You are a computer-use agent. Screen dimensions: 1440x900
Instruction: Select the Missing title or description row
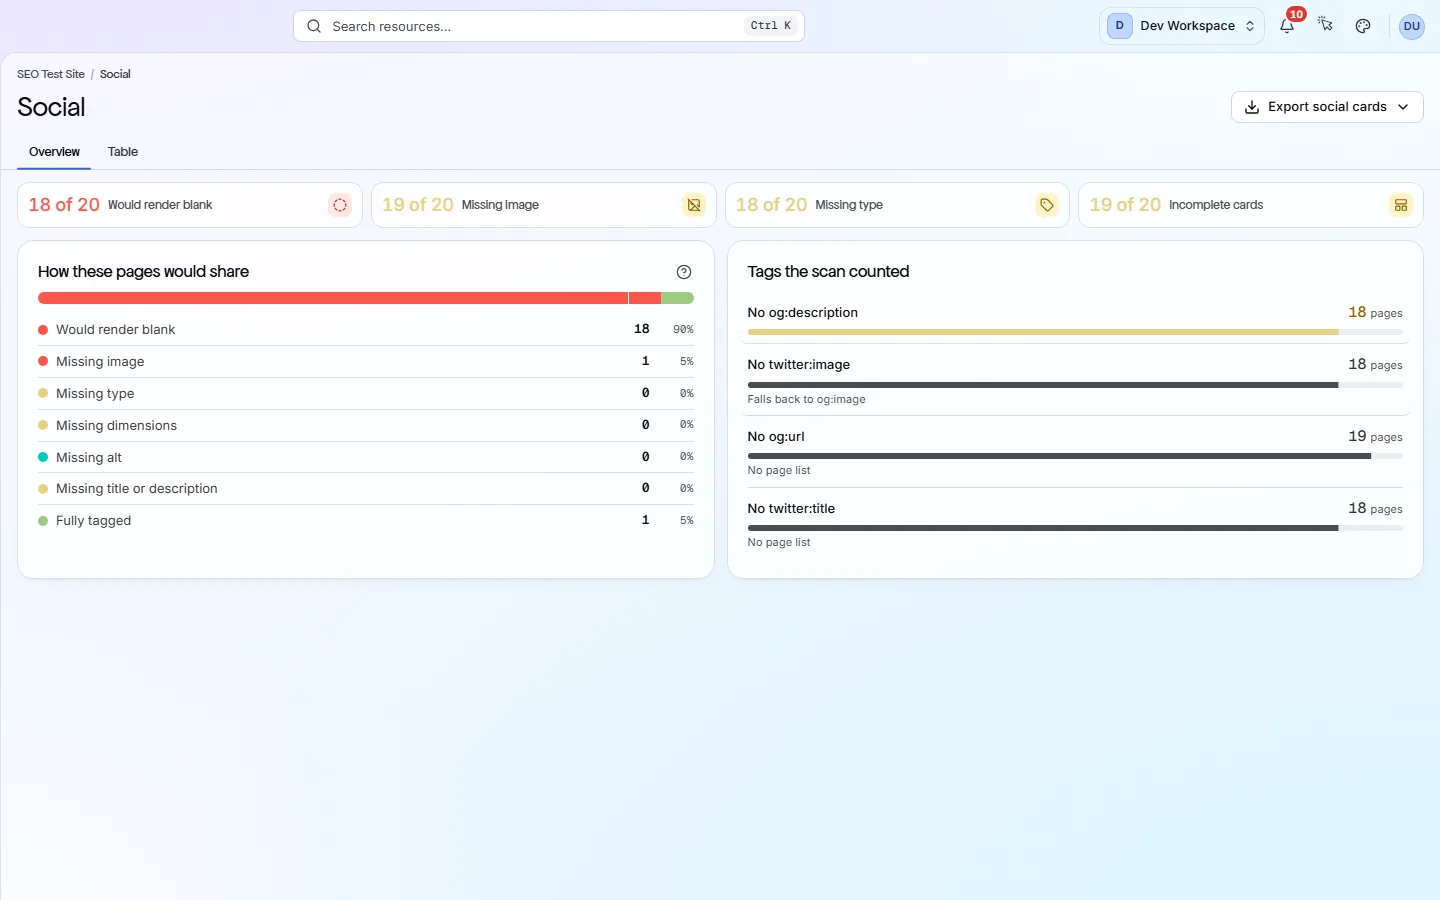point(366,488)
